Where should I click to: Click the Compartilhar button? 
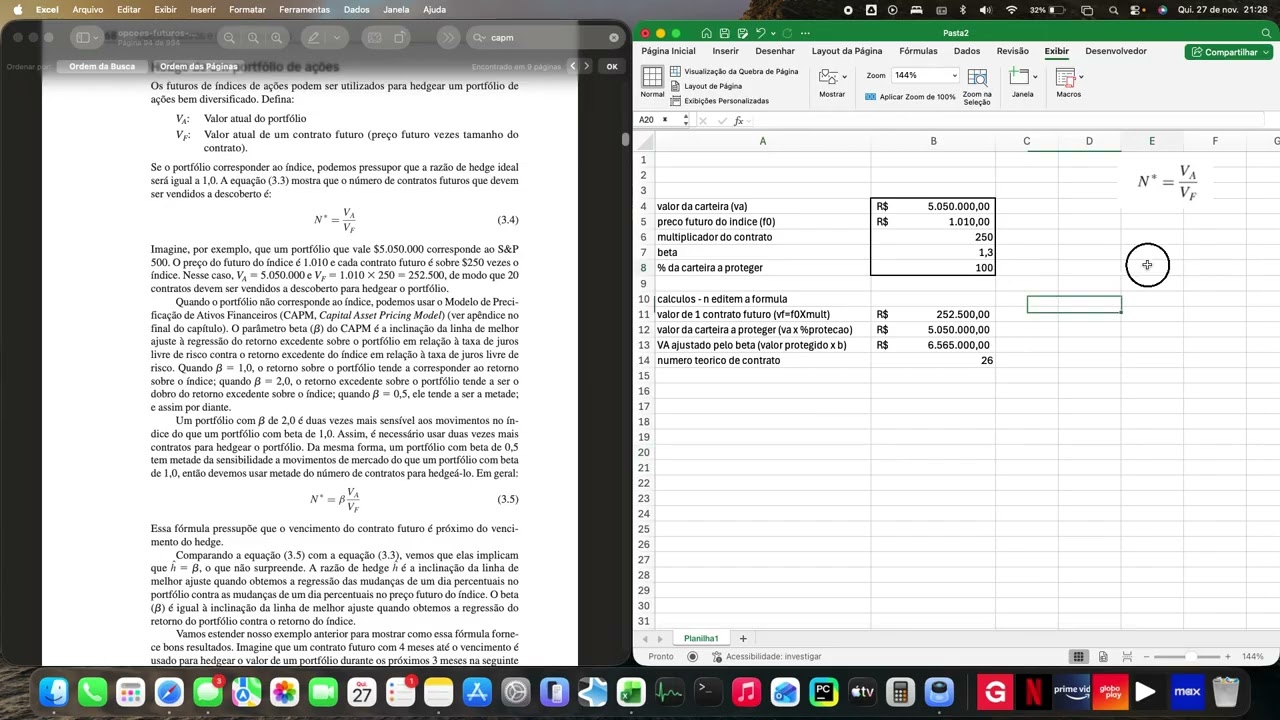[1228, 52]
